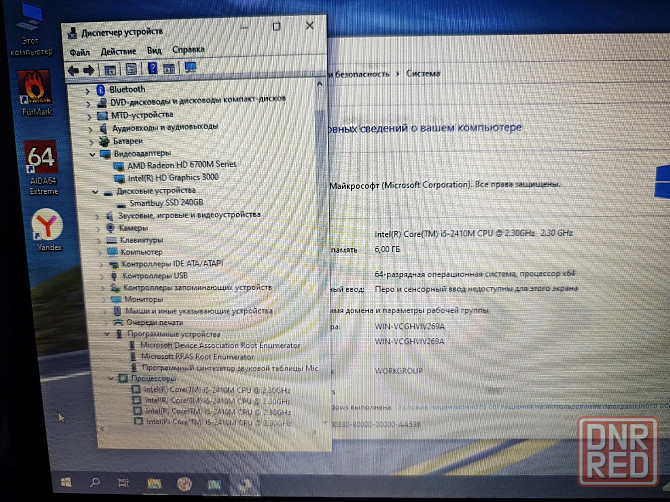Select the Камеры category icon
The image size is (670, 502).
[x=110, y=228]
